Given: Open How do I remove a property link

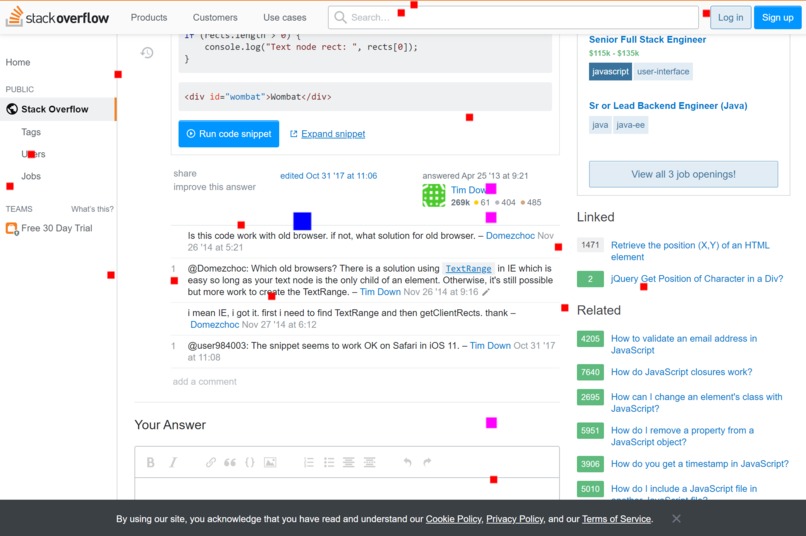Looking at the screenshot, I should (x=682, y=436).
